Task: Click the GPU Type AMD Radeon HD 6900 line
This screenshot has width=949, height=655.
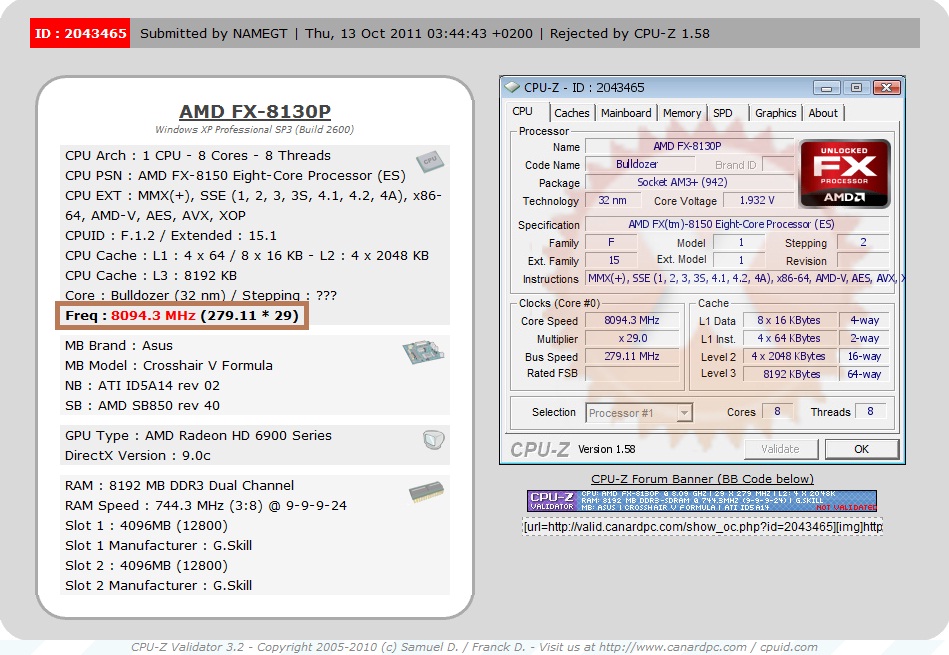Action: [x=199, y=435]
